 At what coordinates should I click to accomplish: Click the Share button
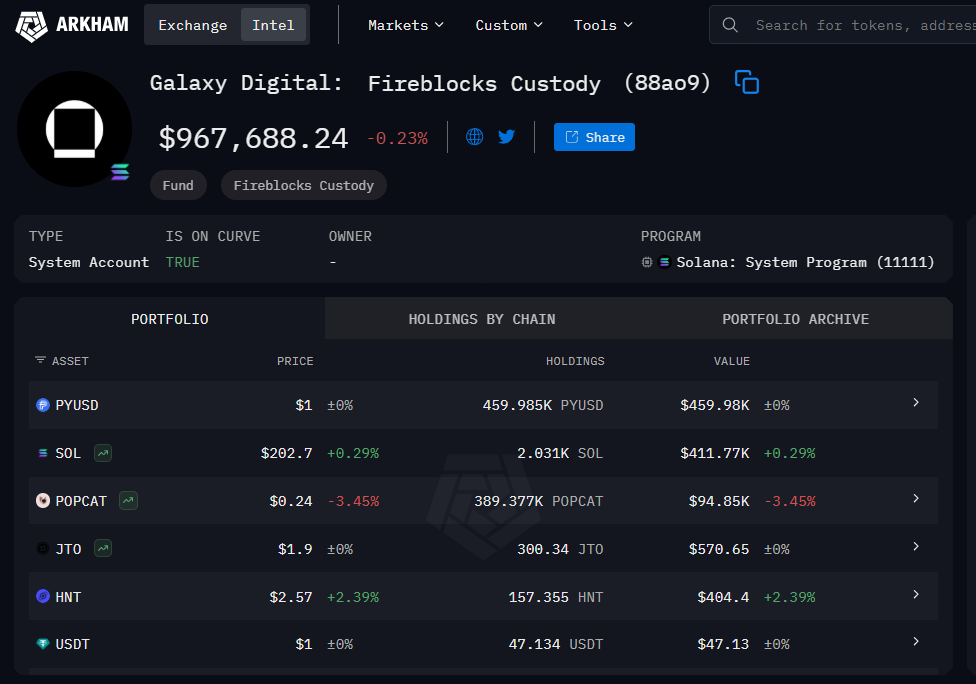[x=594, y=137]
